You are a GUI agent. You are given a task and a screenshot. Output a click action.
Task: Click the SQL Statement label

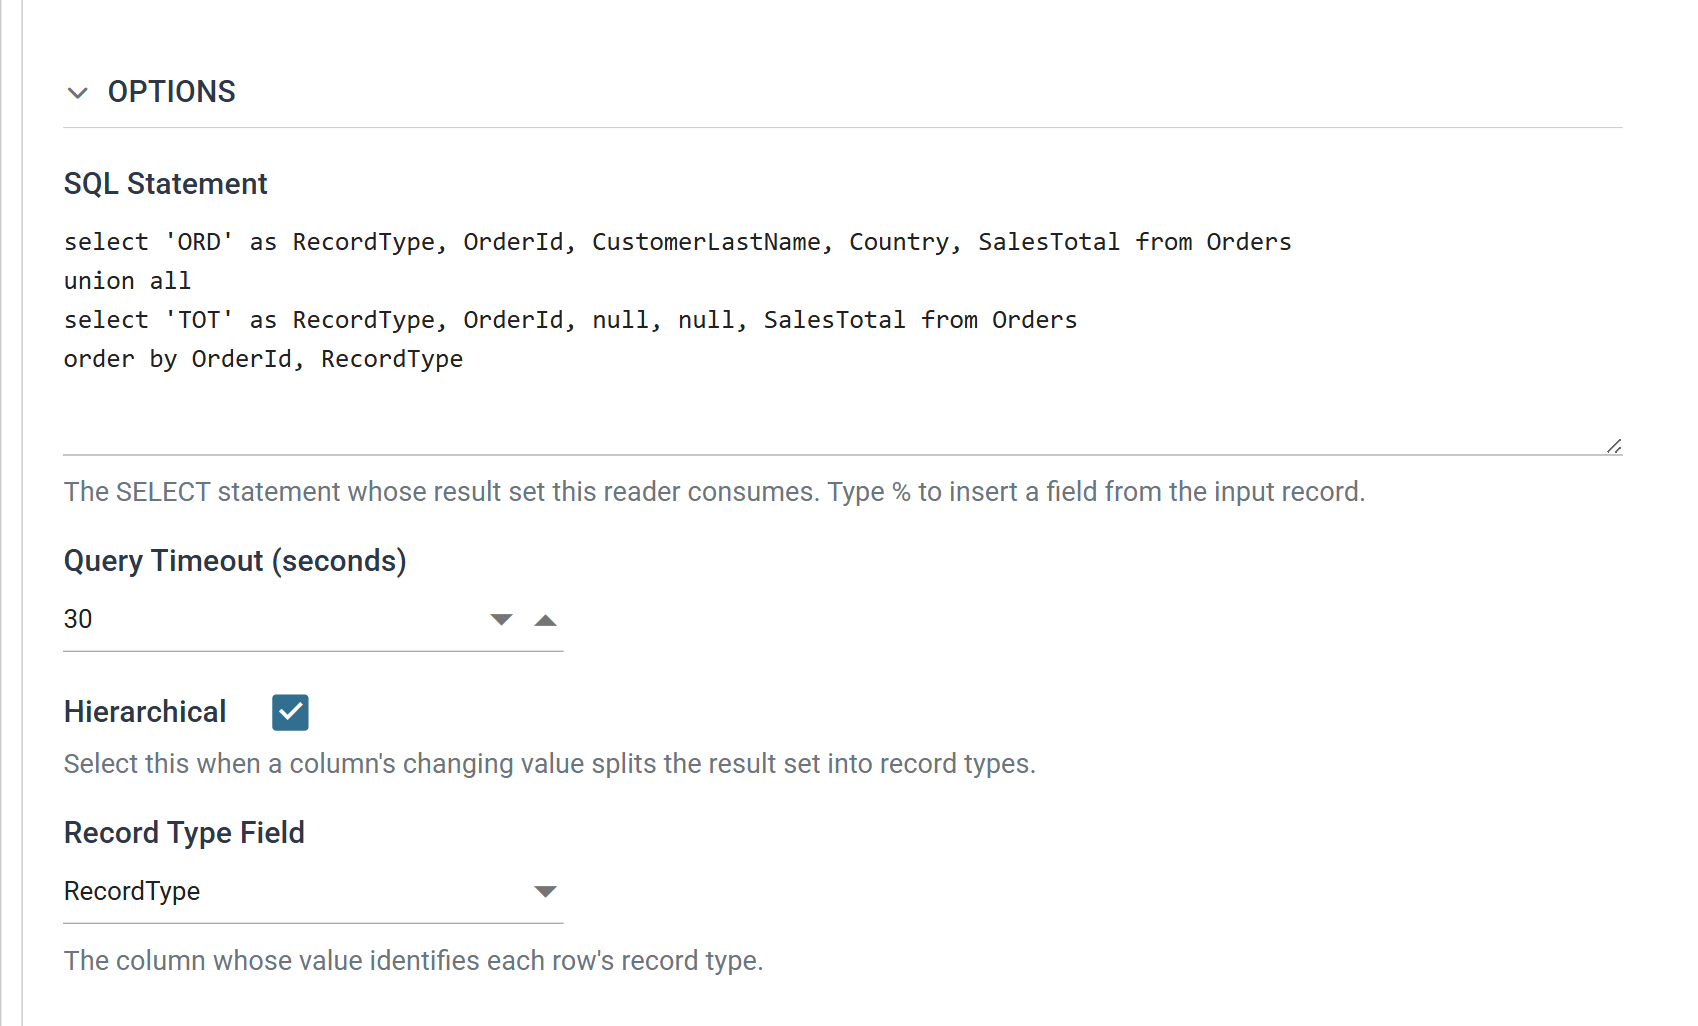[x=166, y=184]
